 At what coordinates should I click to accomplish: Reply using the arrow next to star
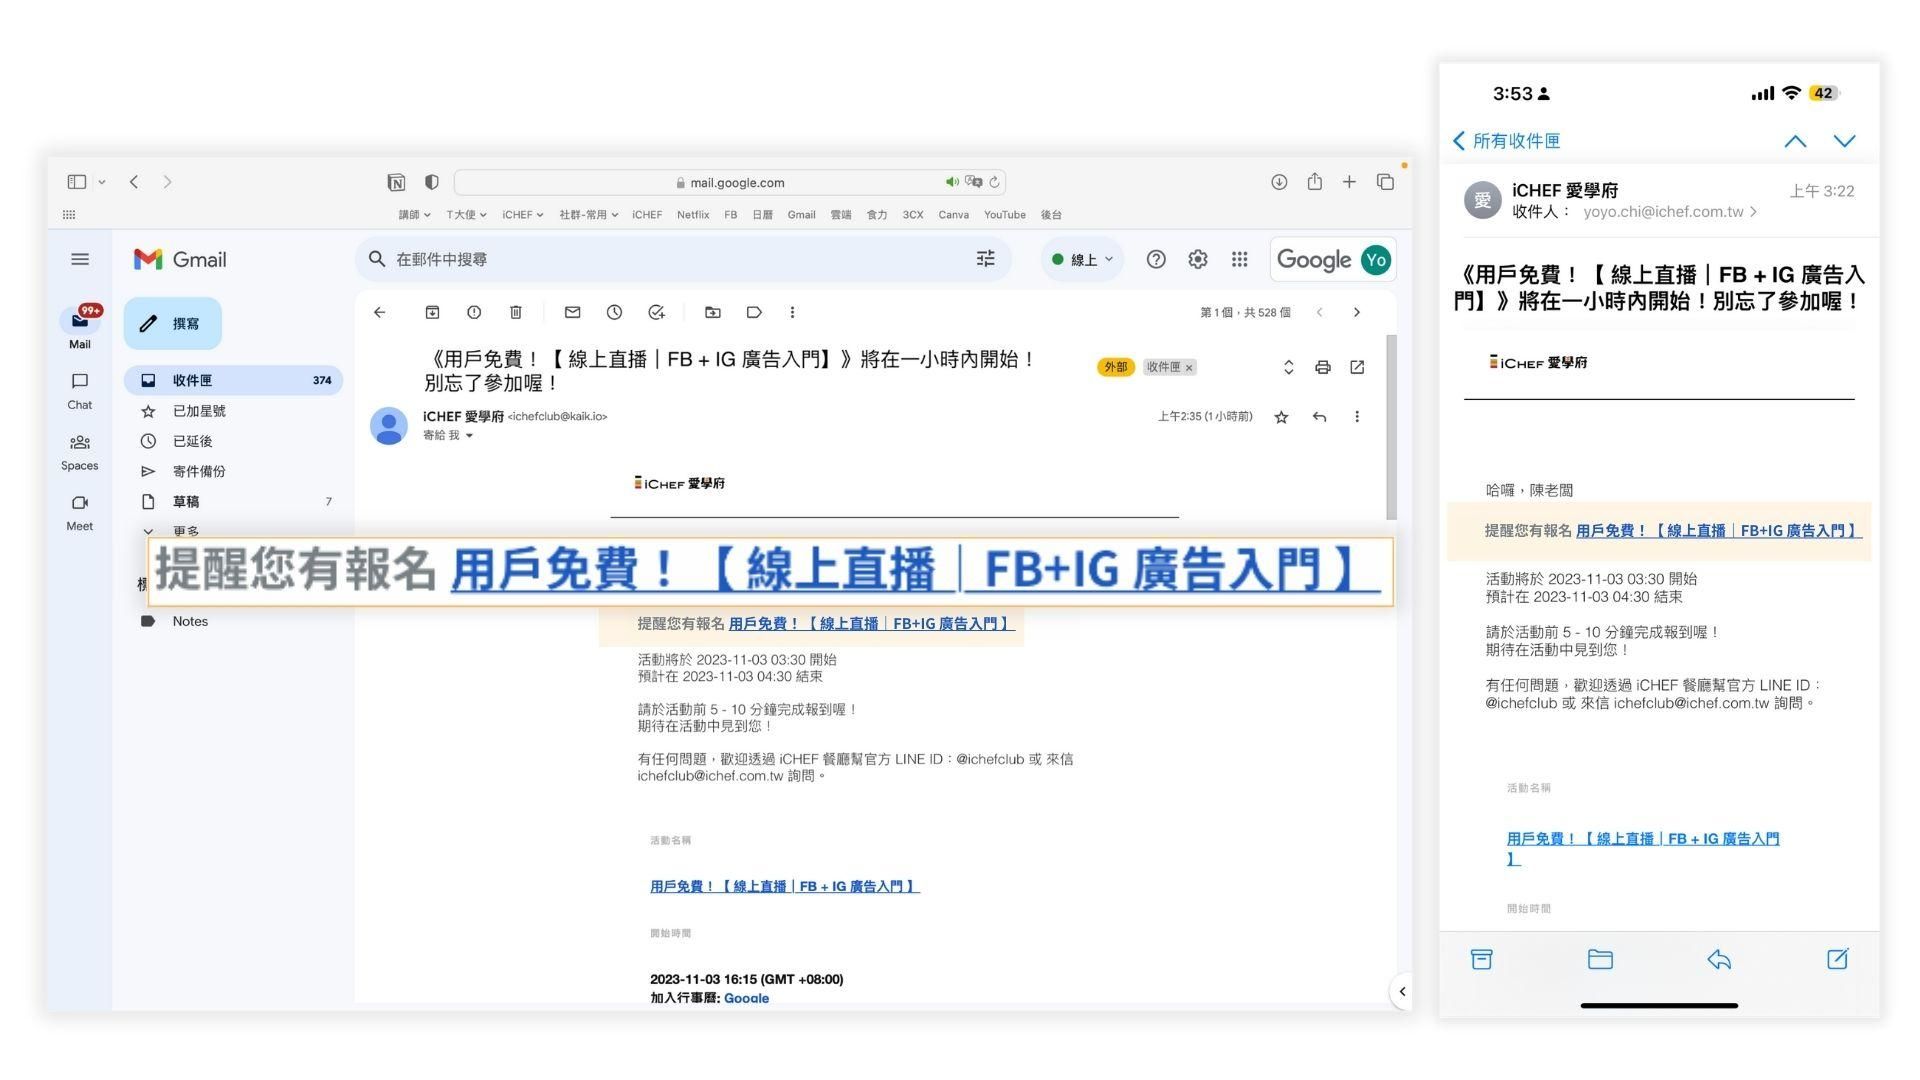pos(1319,417)
